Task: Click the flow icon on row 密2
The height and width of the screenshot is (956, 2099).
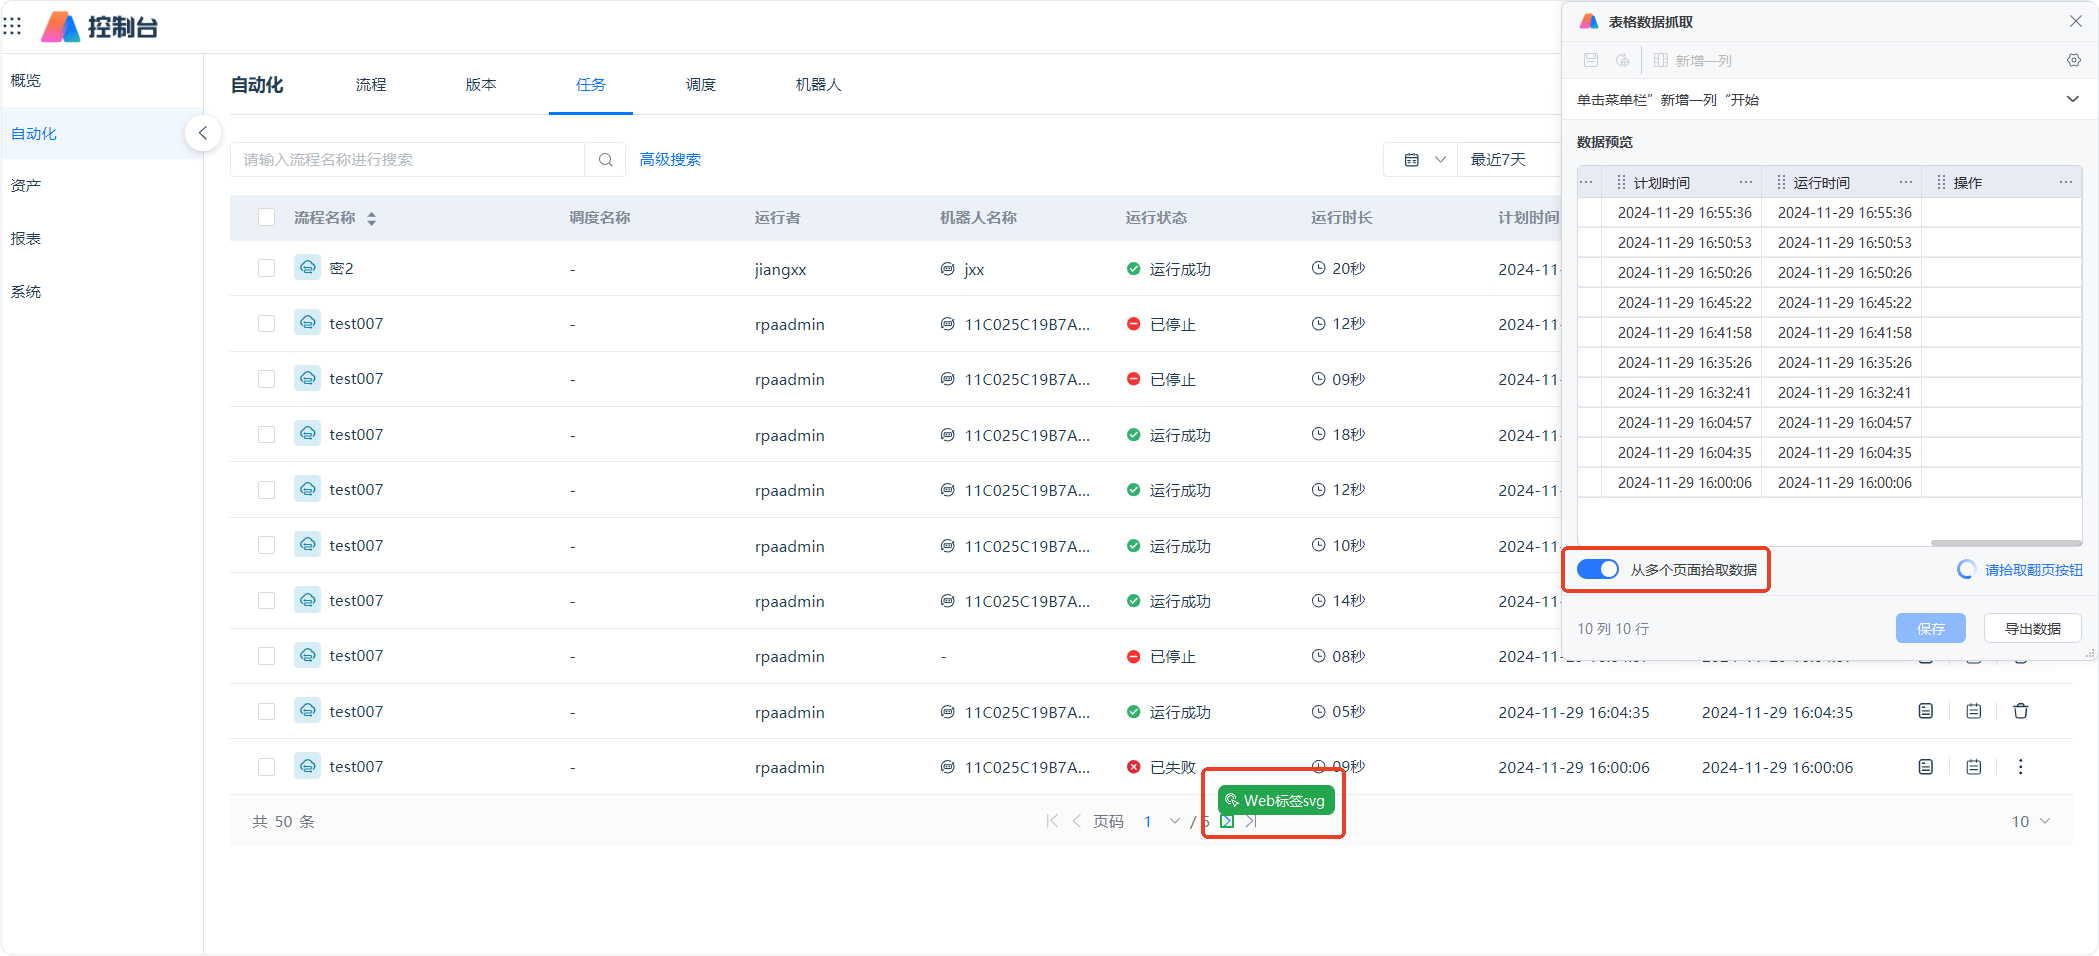Action: [308, 268]
